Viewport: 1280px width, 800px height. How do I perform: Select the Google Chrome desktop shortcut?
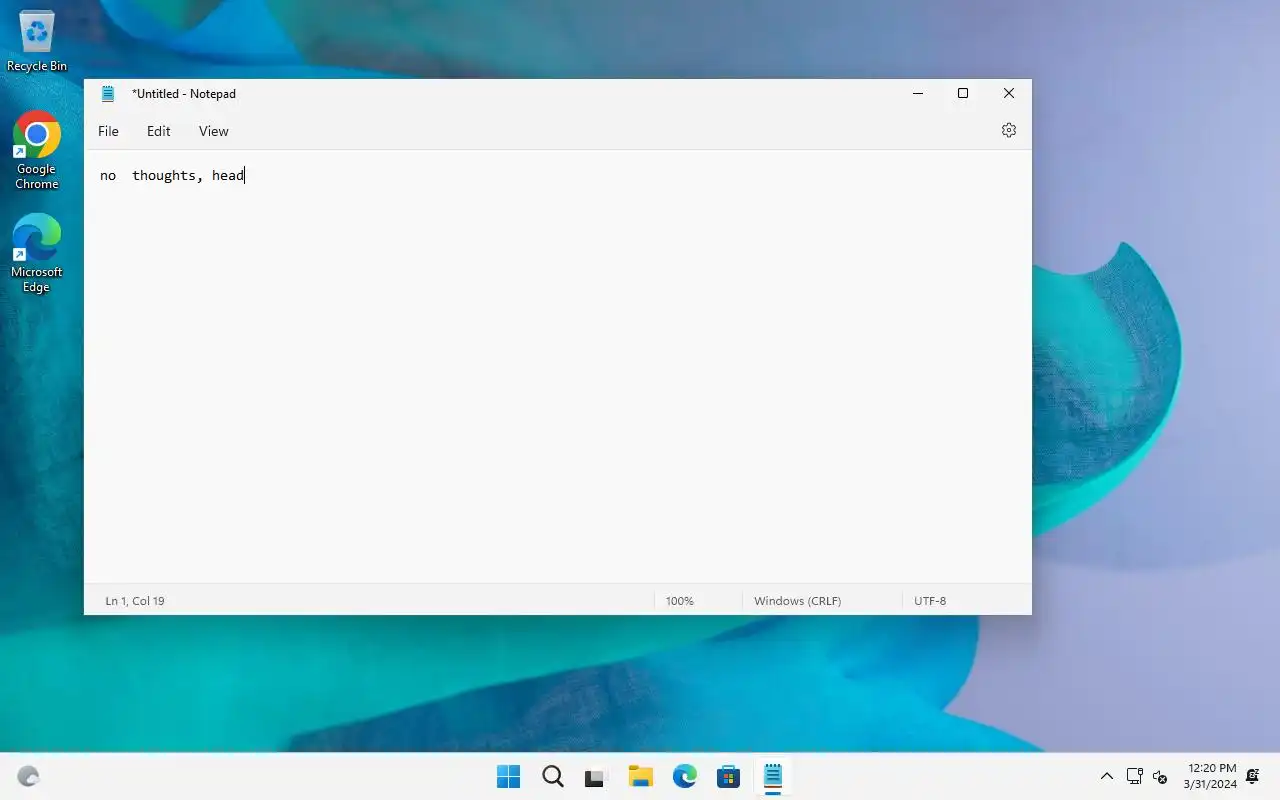click(x=37, y=151)
